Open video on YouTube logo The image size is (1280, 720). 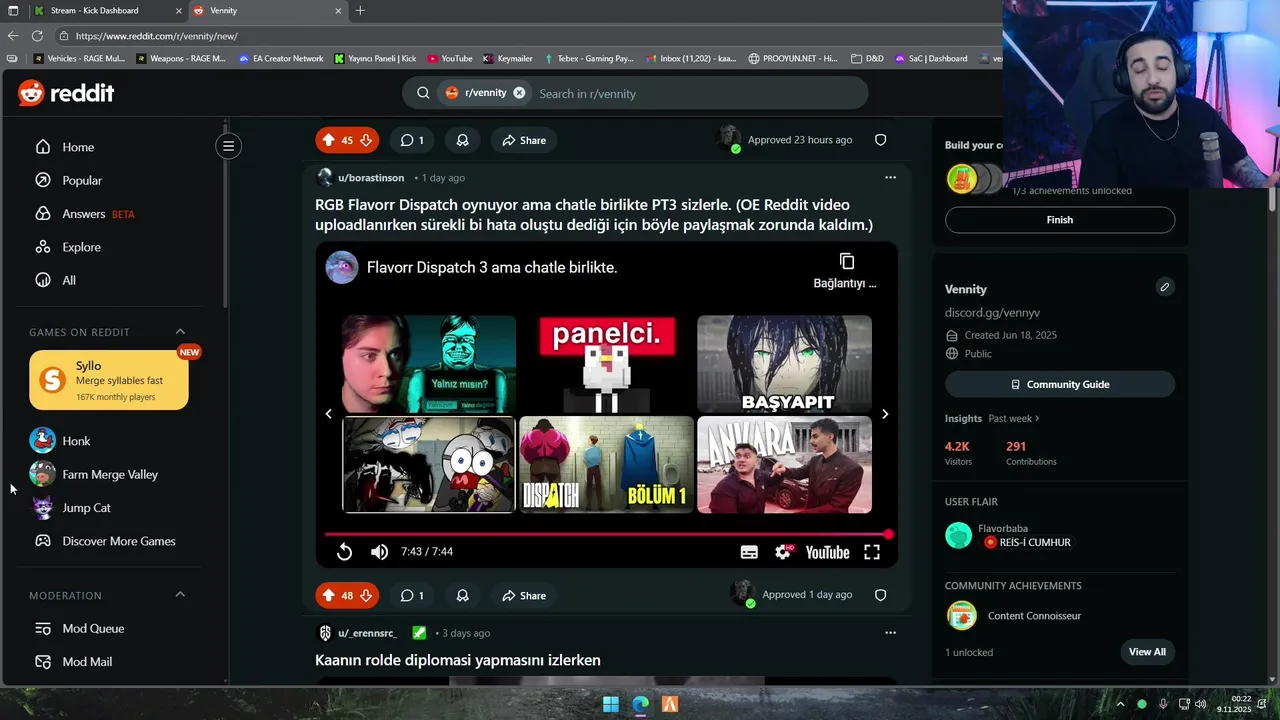tap(827, 552)
